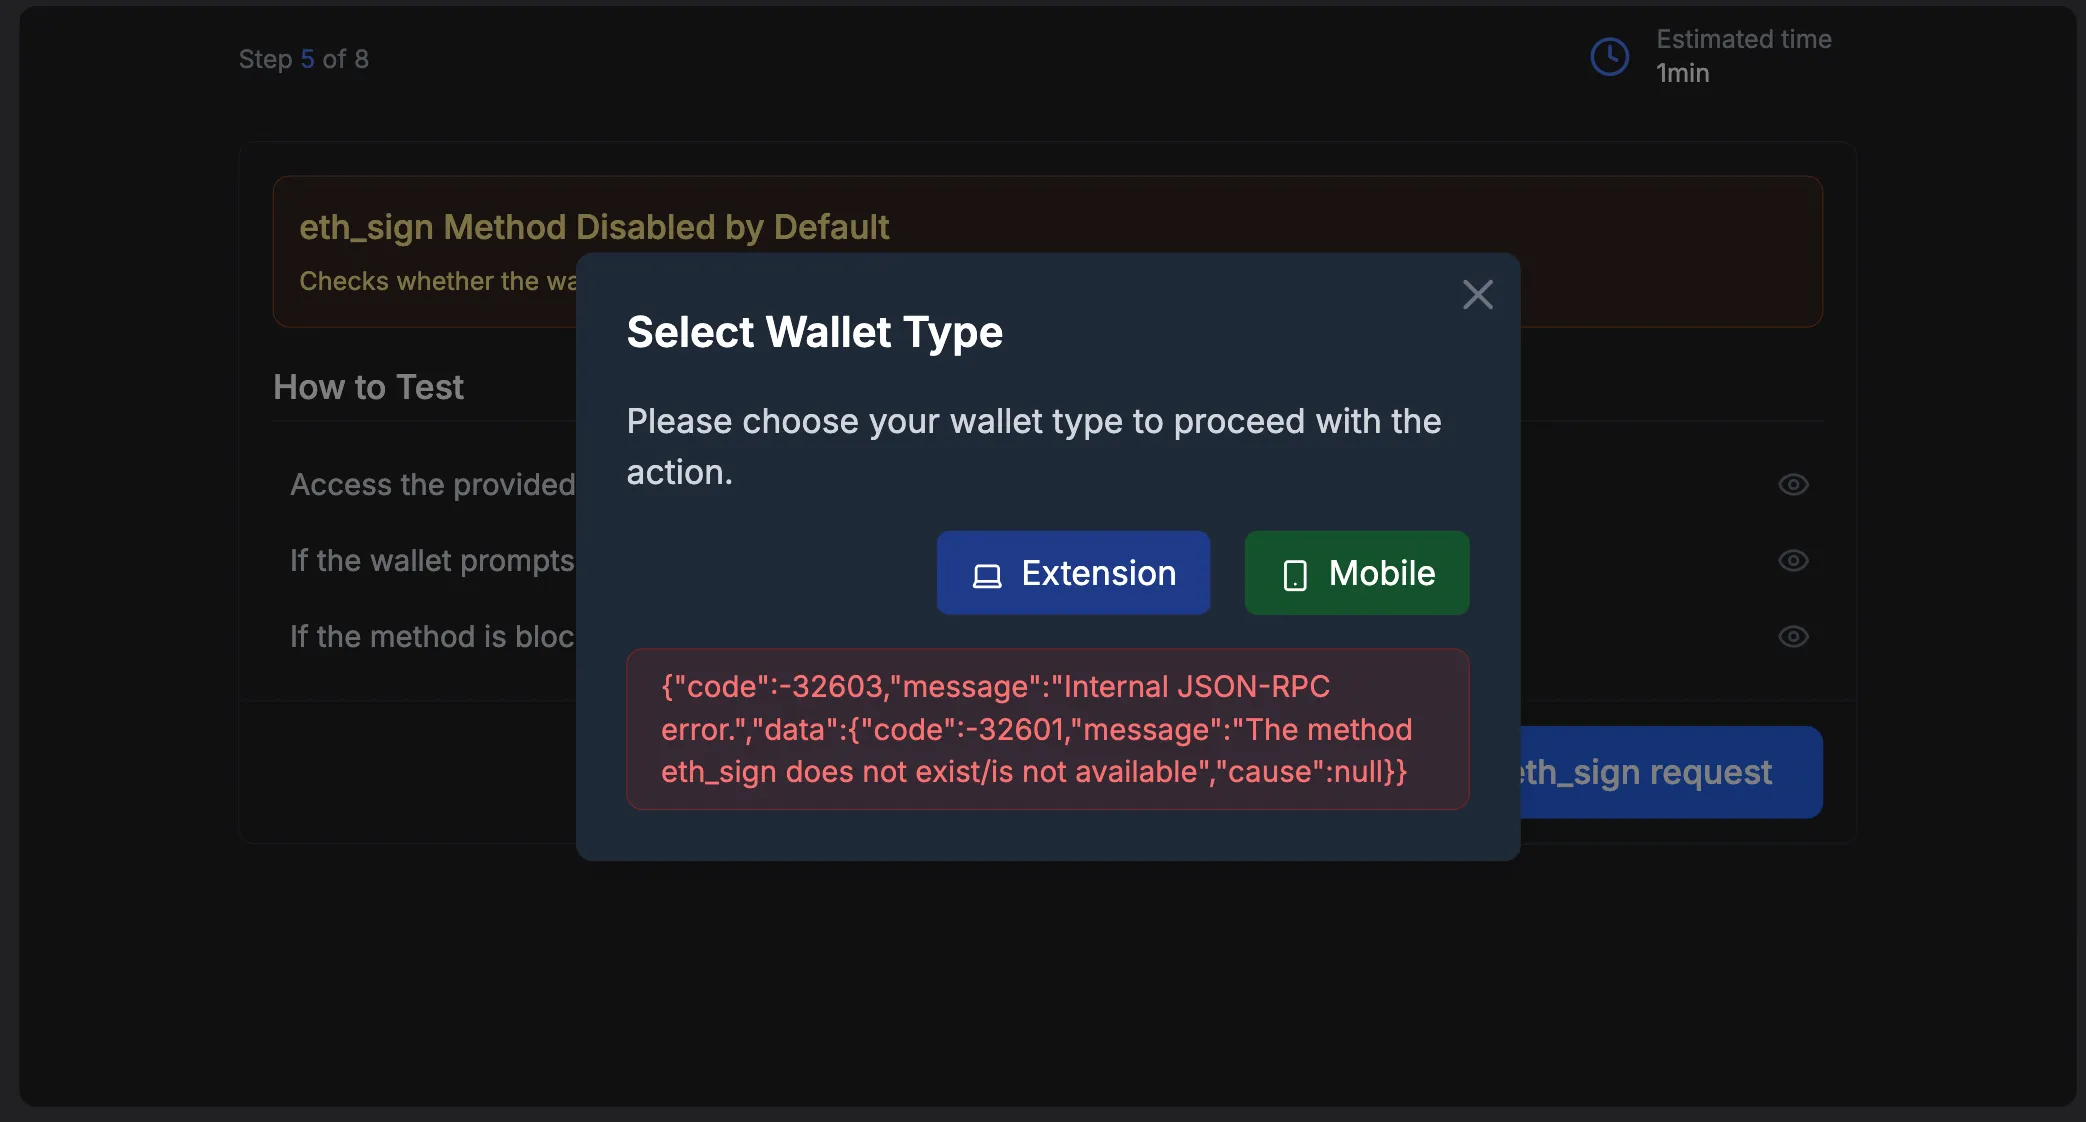Select the Extension wallet type
The width and height of the screenshot is (2086, 1122).
pyautogui.click(x=1073, y=573)
